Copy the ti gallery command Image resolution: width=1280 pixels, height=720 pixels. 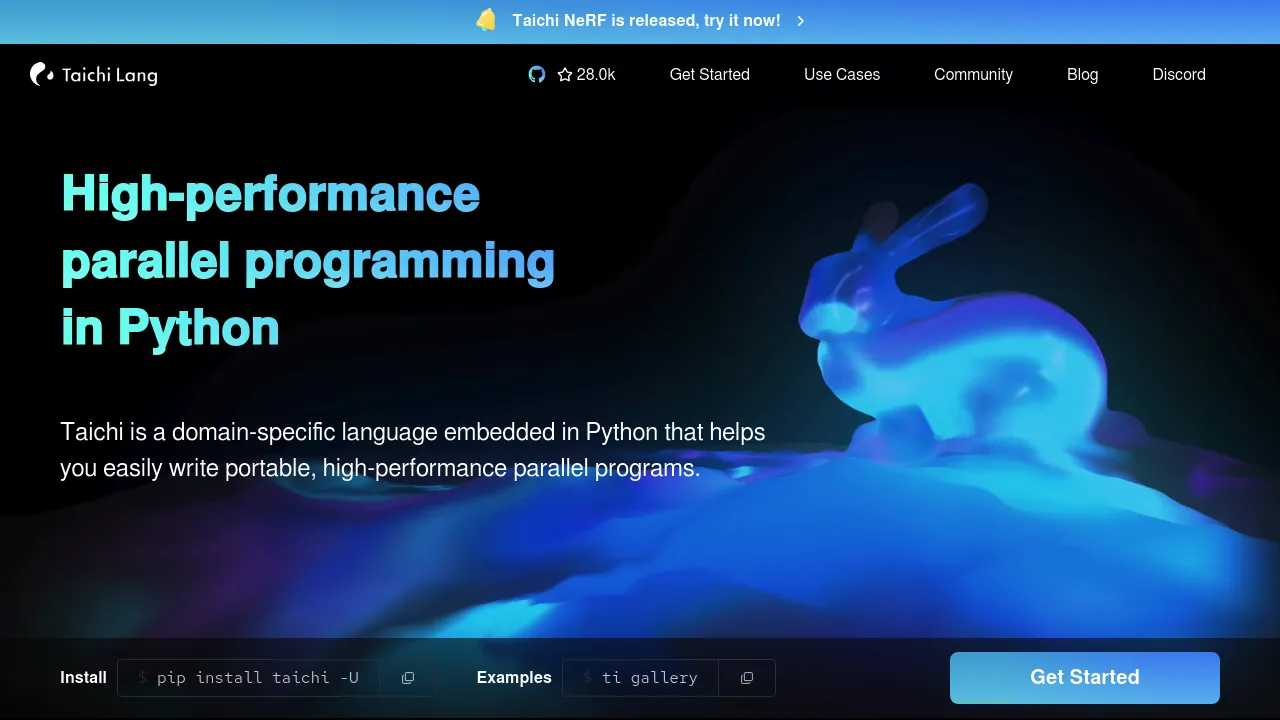click(x=747, y=678)
